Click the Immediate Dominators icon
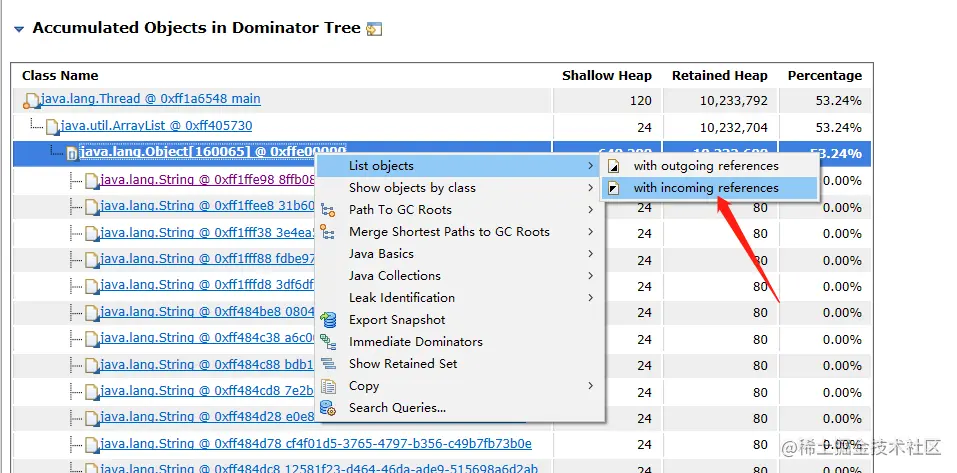The image size is (957, 473). pos(328,342)
